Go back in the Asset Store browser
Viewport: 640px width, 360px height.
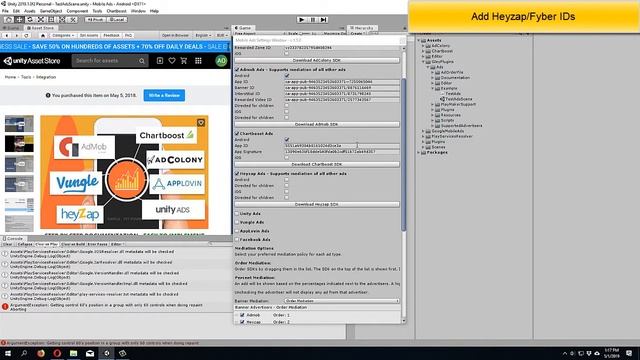click(7, 36)
